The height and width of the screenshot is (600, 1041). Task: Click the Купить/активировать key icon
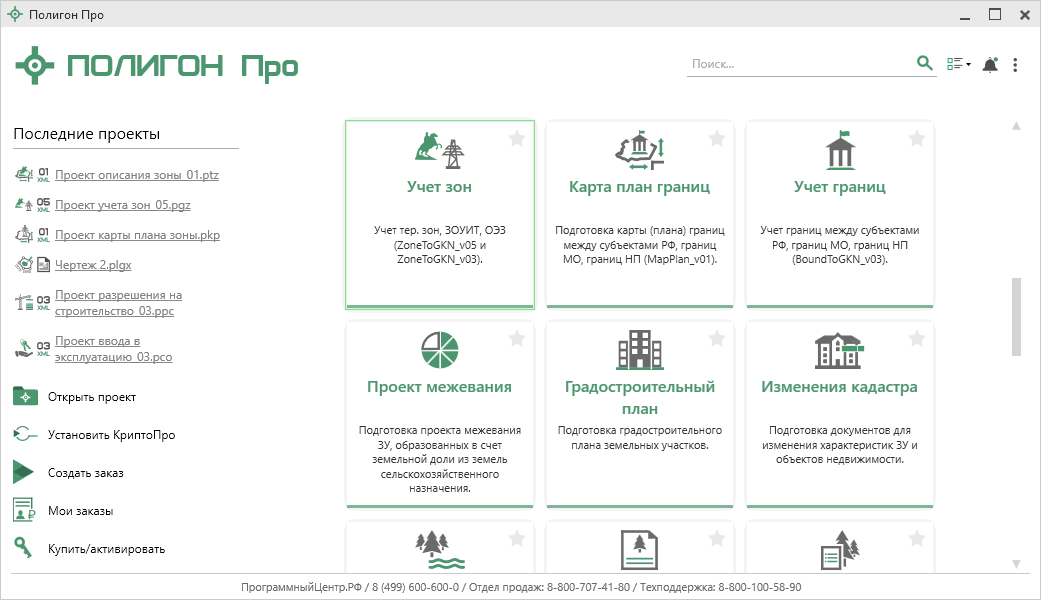click(x=24, y=547)
